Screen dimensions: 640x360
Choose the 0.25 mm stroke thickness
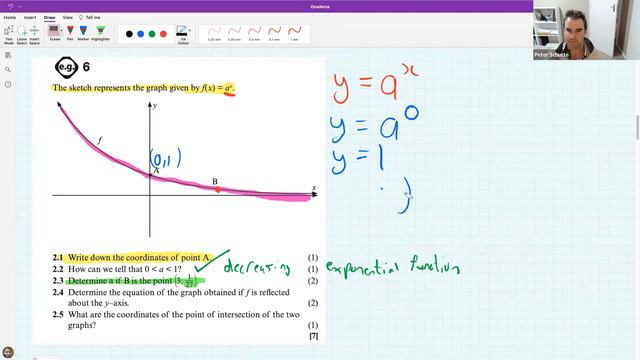click(214, 33)
